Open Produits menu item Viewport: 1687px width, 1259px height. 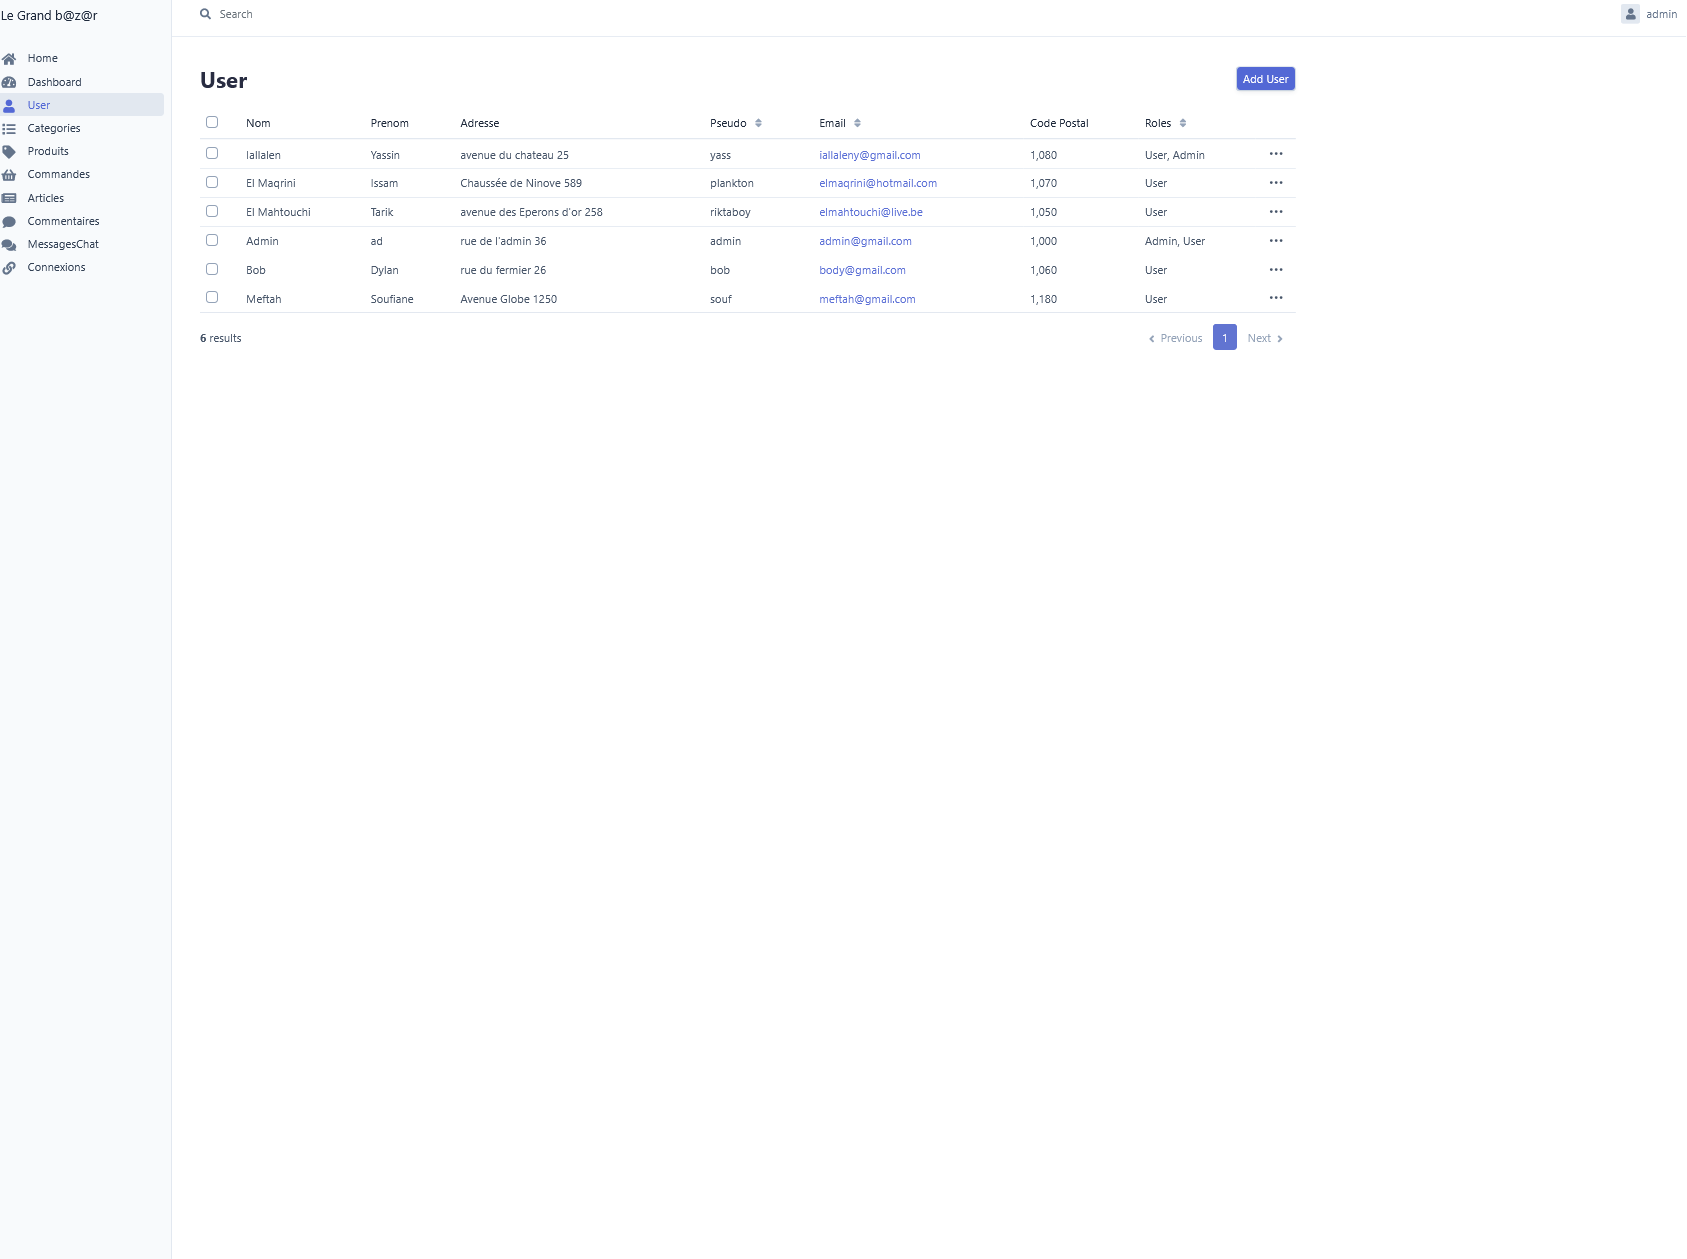[x=48, y=152]
